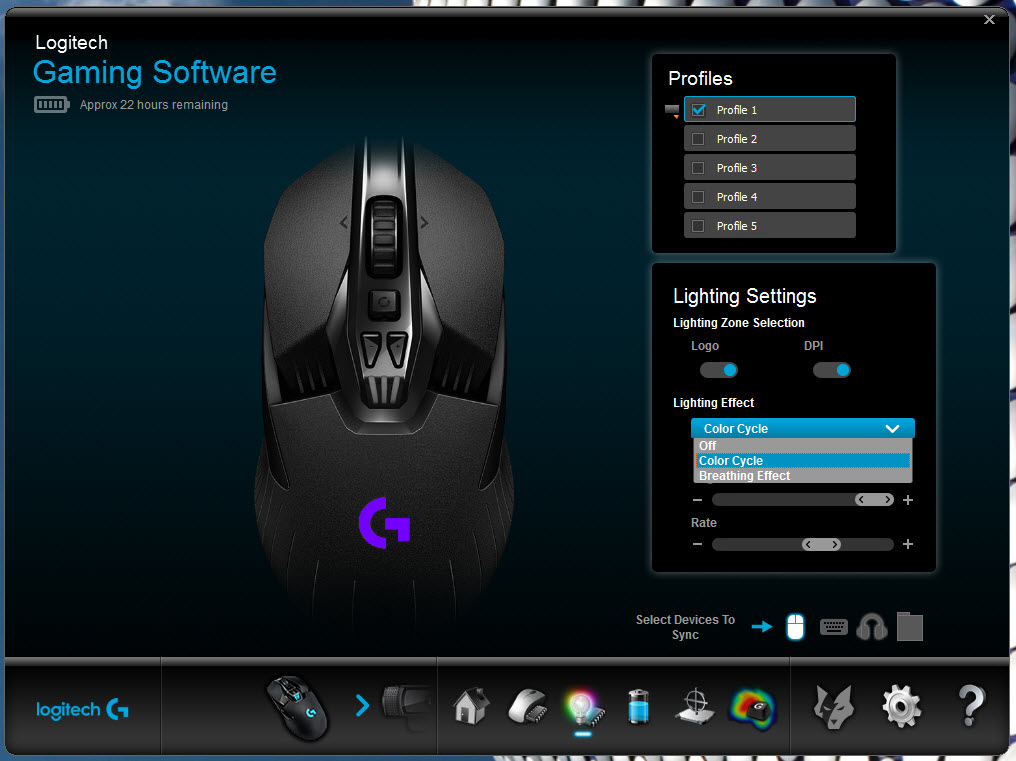The image size is (1016, 761).
Task: Close the Logitech Gaming Software window
Action: 989,19
